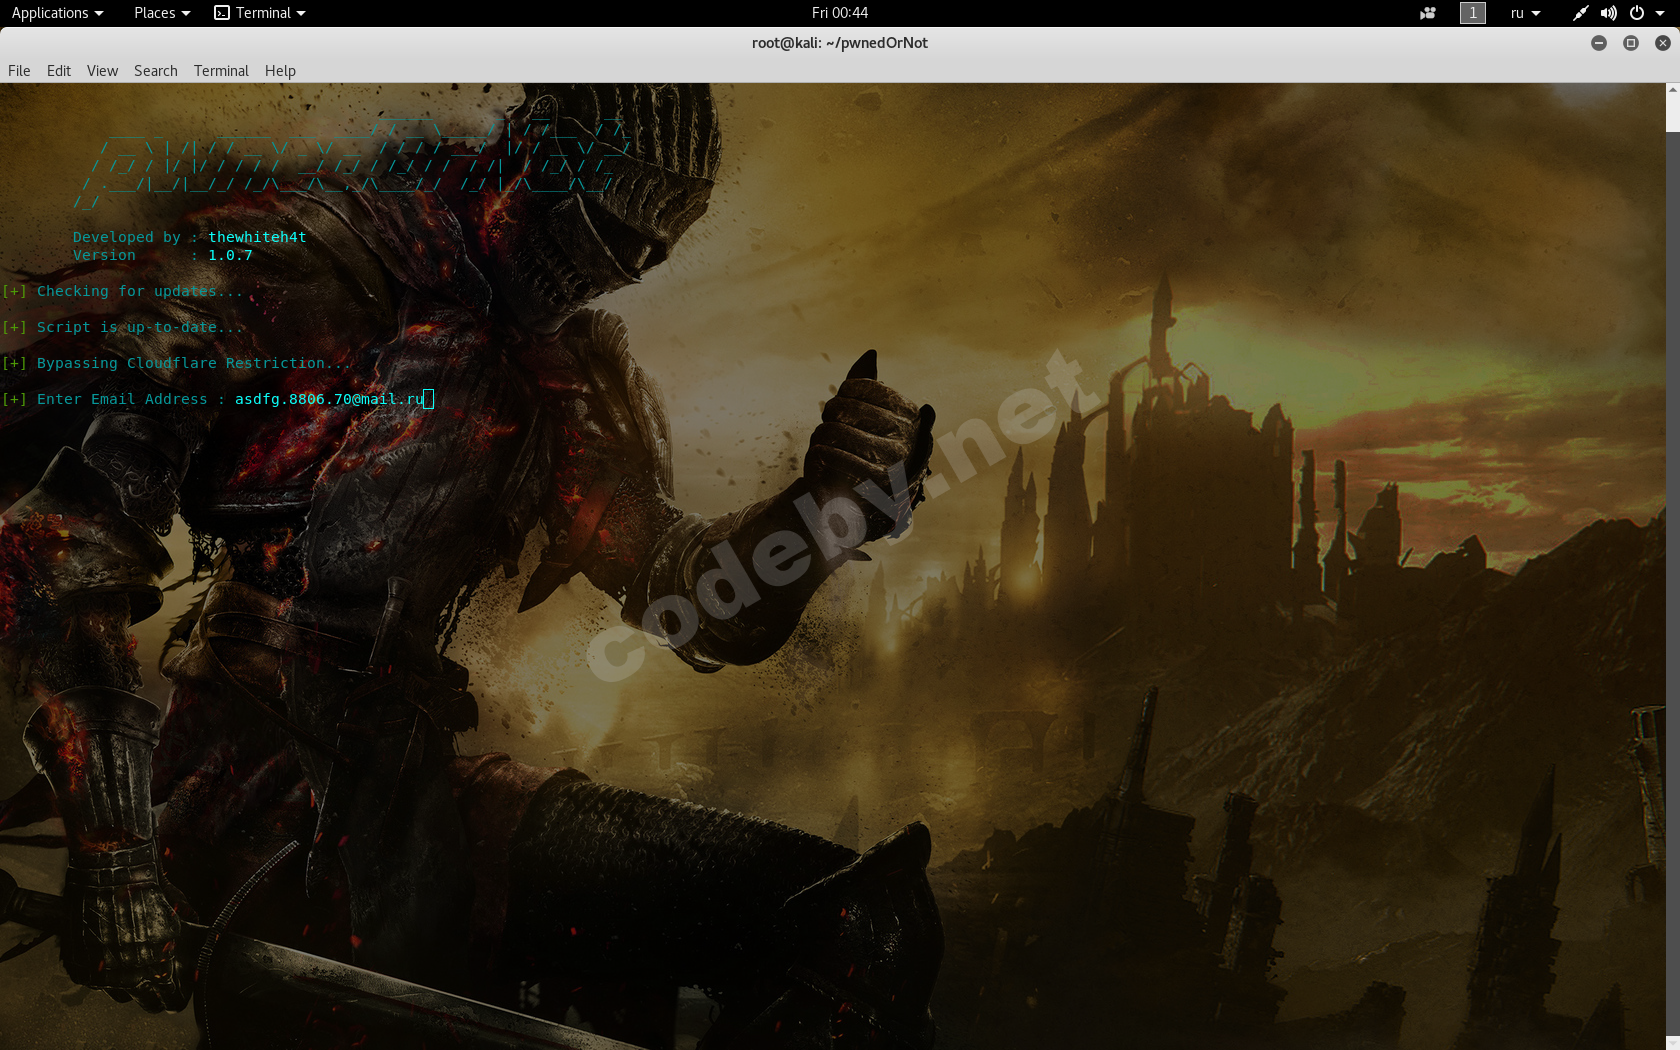Click the screen recorder camera icon
Viewport: 1680px width, 1050px height.
pyautogui.click(x=1428, y=13)
